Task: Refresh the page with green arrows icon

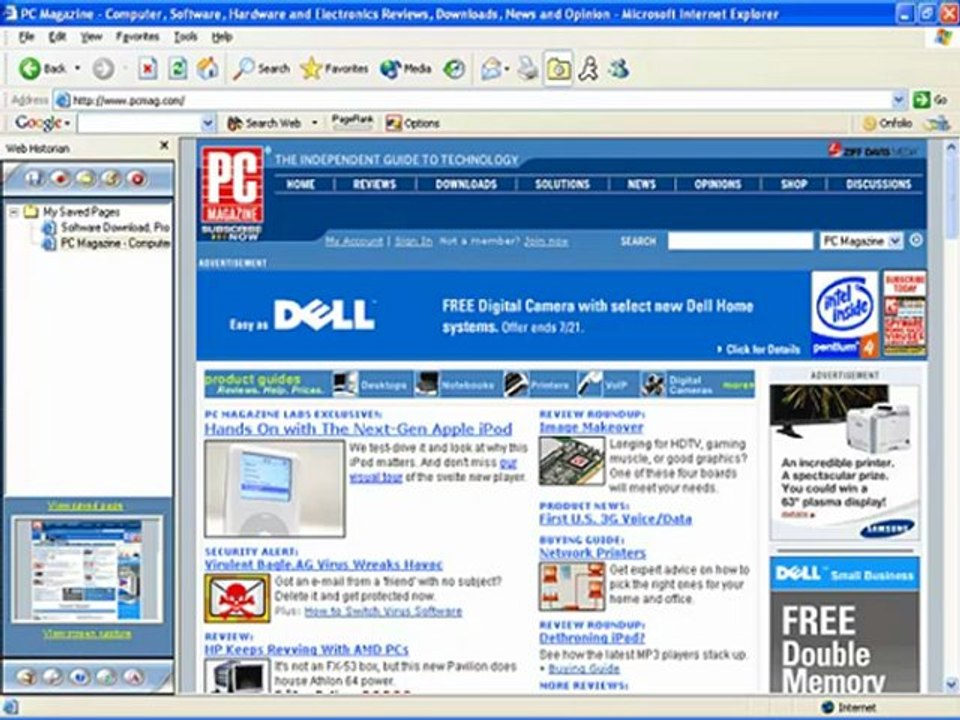Action: [178, 69]
